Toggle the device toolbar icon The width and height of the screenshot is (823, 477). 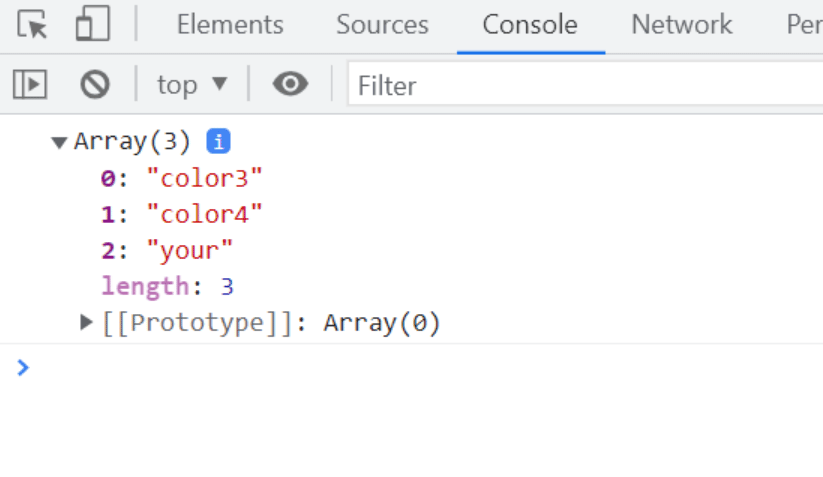point(92,25)
